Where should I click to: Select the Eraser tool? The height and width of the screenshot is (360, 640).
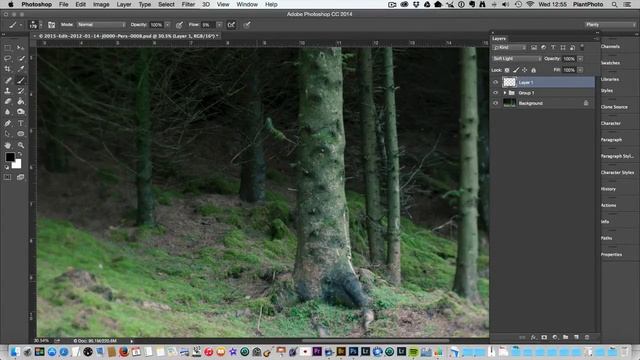(8, 101)
